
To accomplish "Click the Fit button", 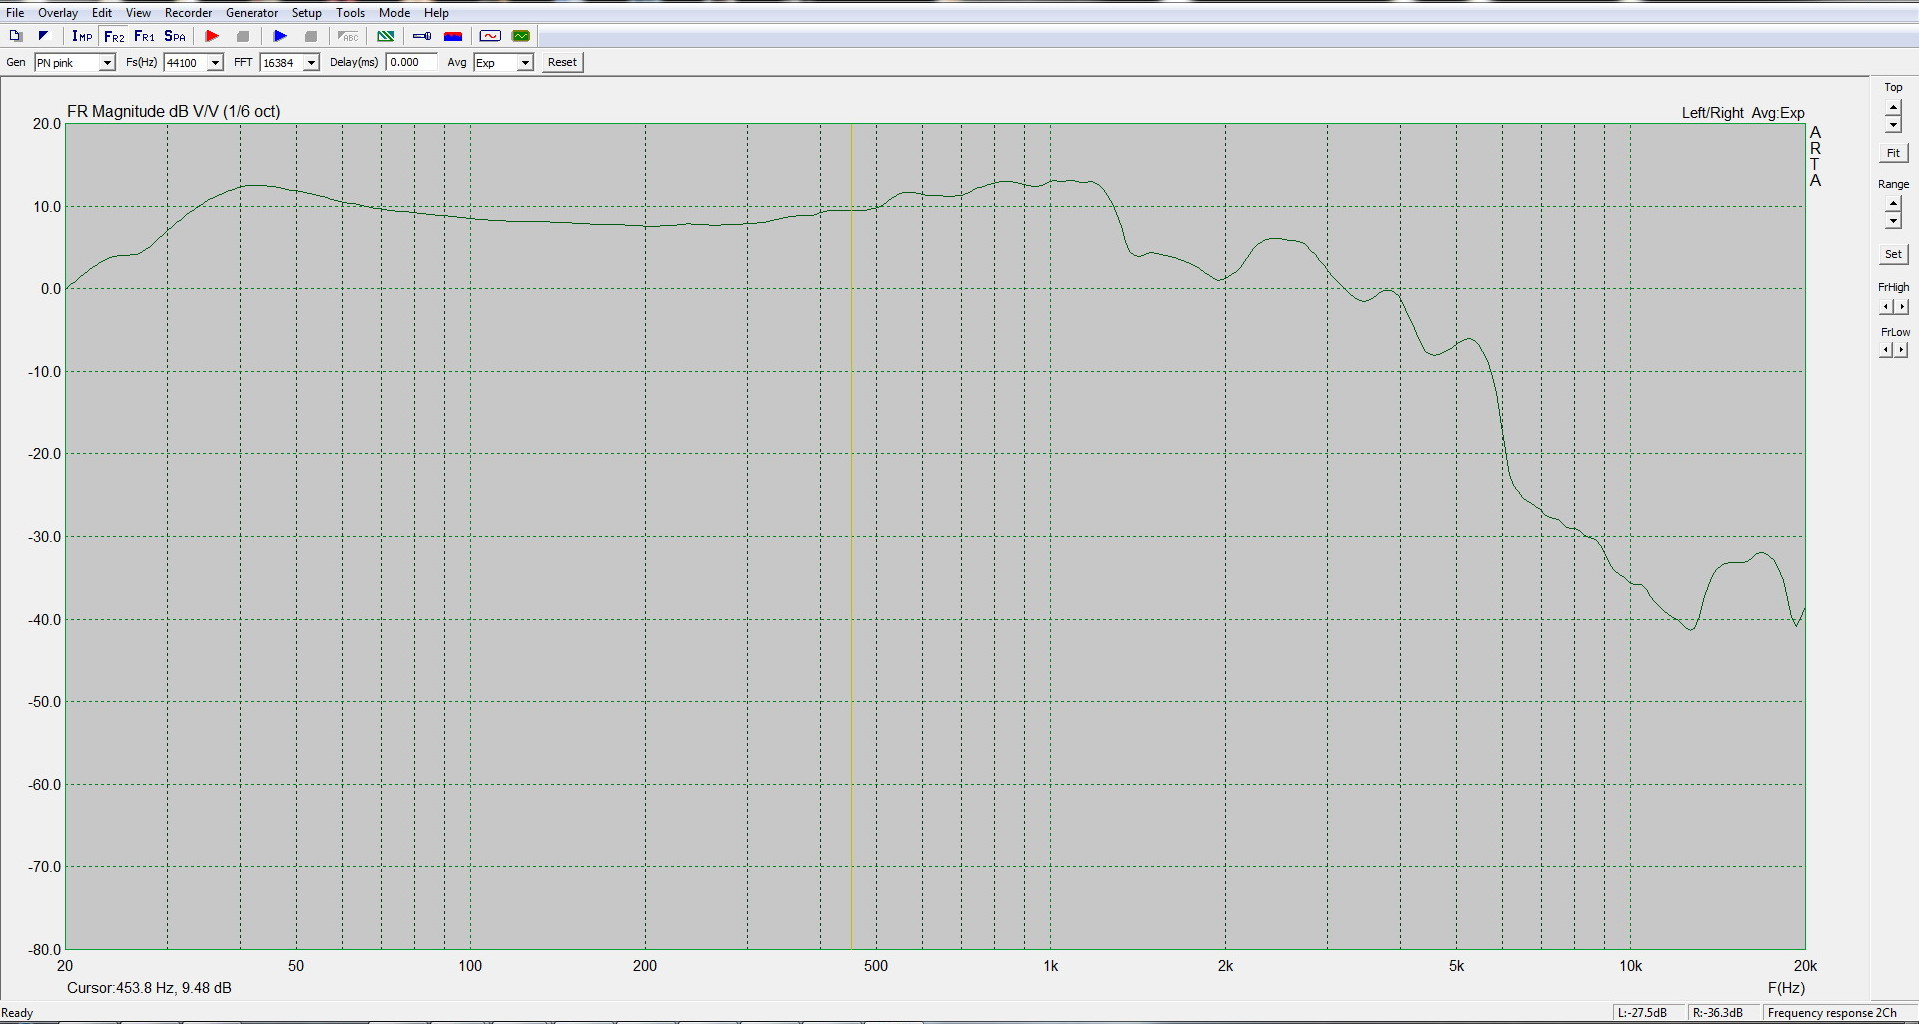I will tap(1893, 153).
